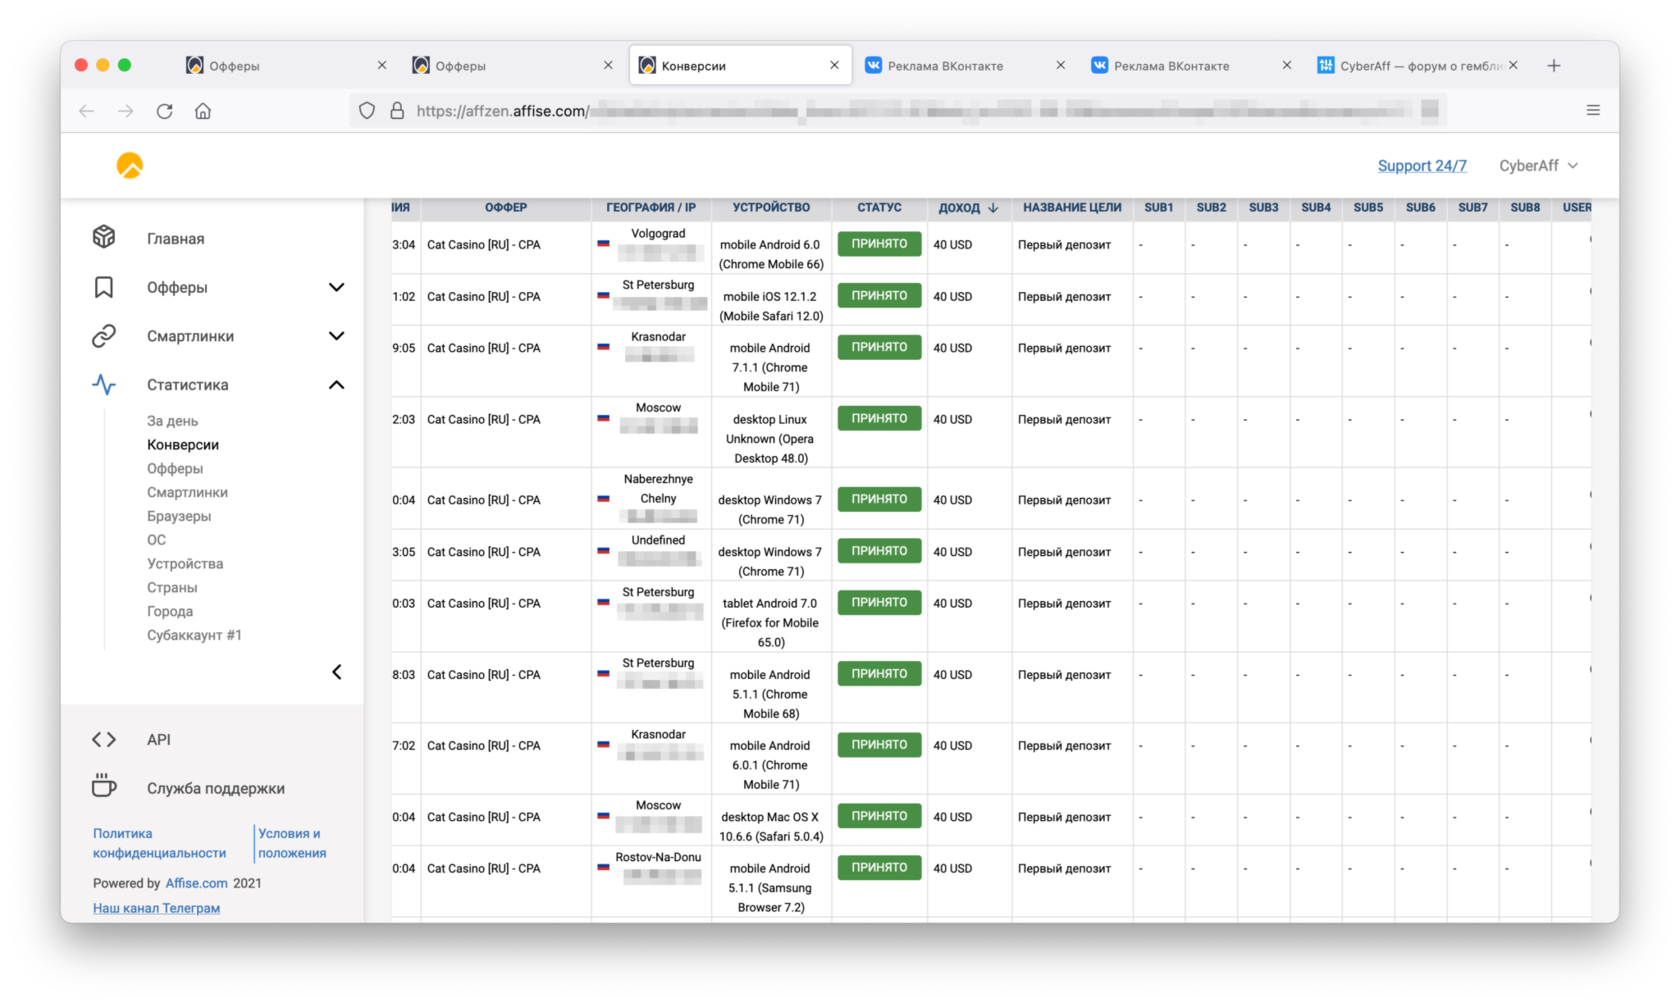Click the СТАТУС column header
Viewport: 1680px width, 1003px height.
tap(879, 208)
